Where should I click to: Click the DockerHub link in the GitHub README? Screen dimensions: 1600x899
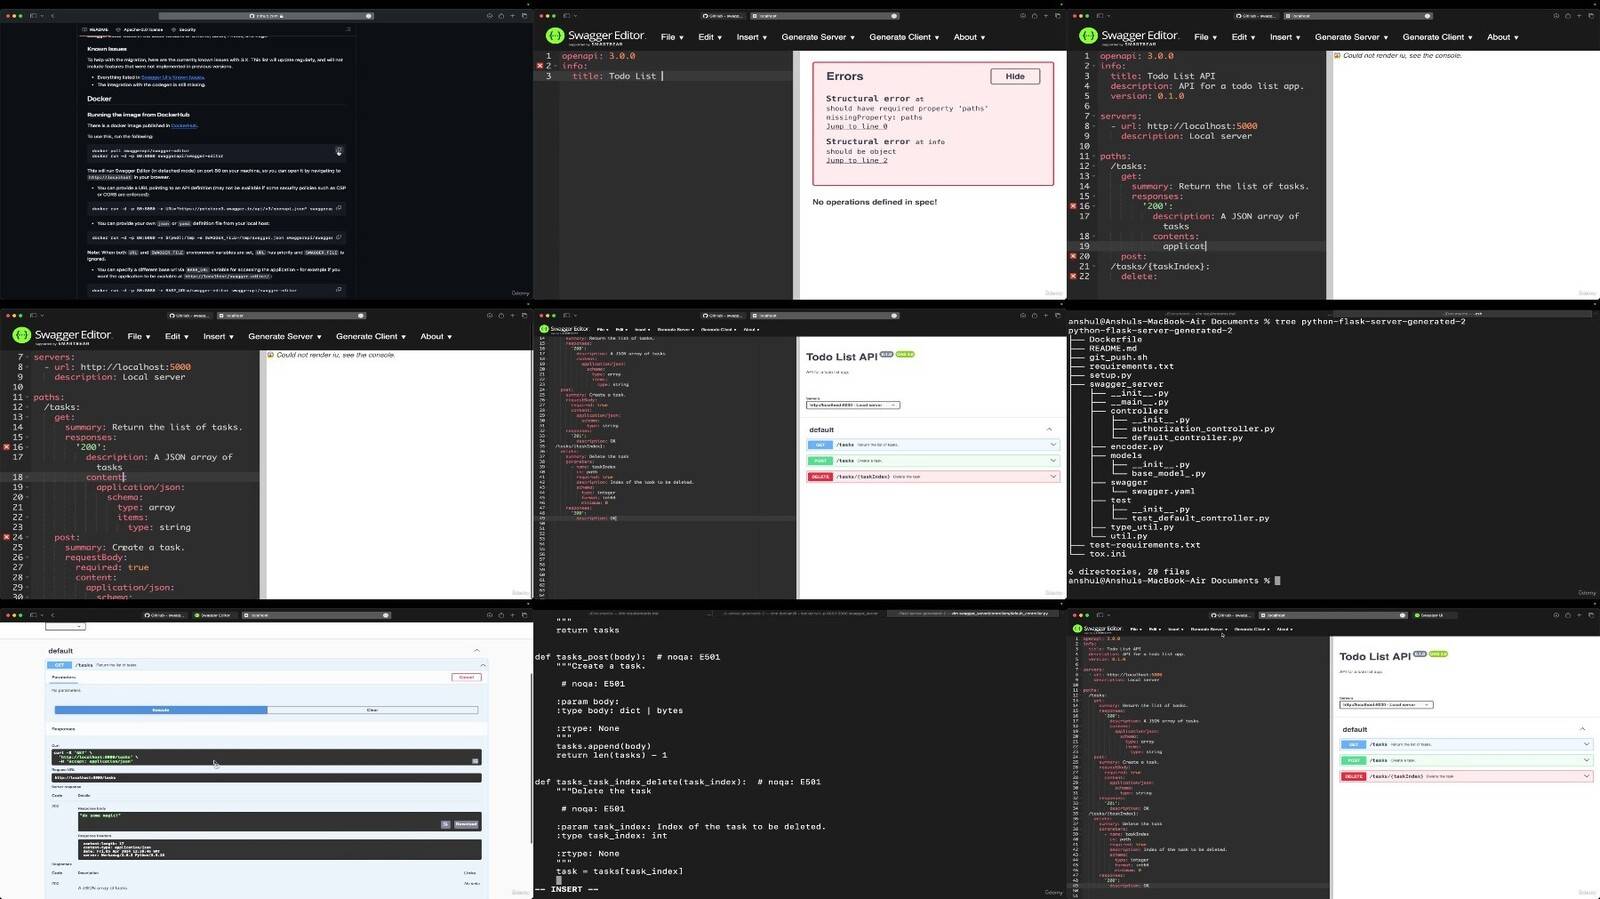tap(183, 126)
